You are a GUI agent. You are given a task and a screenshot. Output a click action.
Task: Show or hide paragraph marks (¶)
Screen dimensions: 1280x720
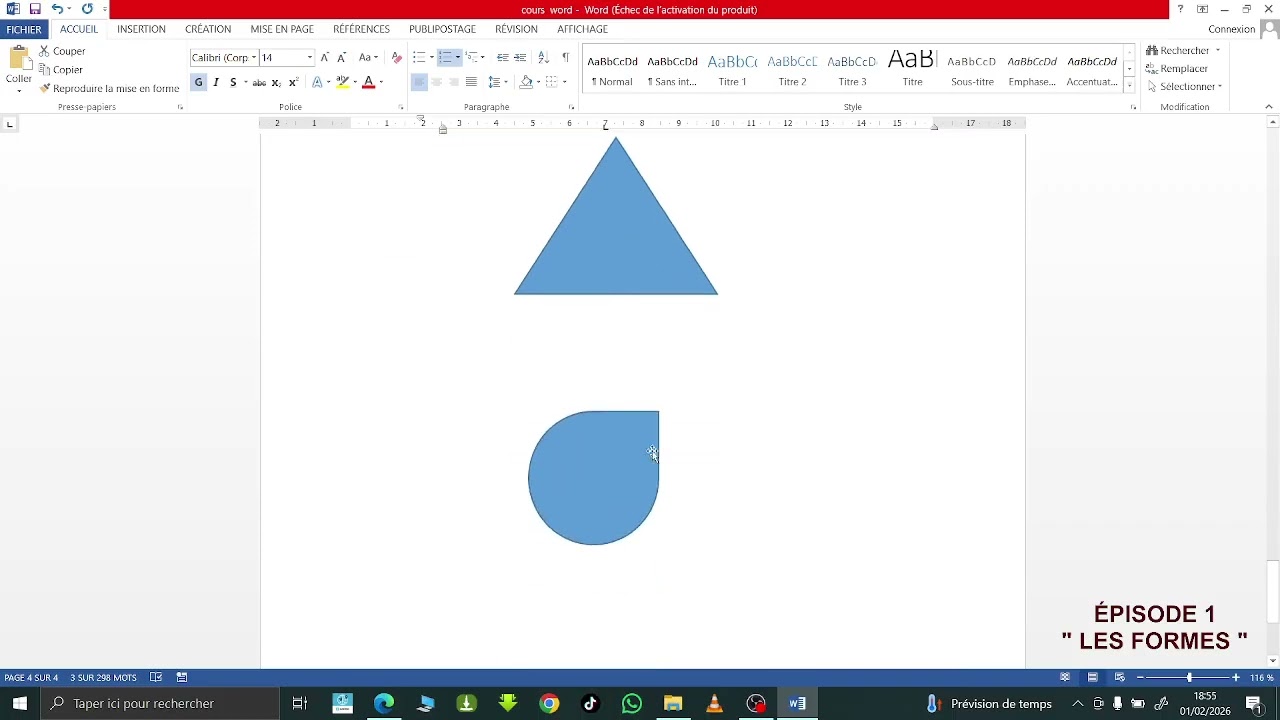point(565,57)
